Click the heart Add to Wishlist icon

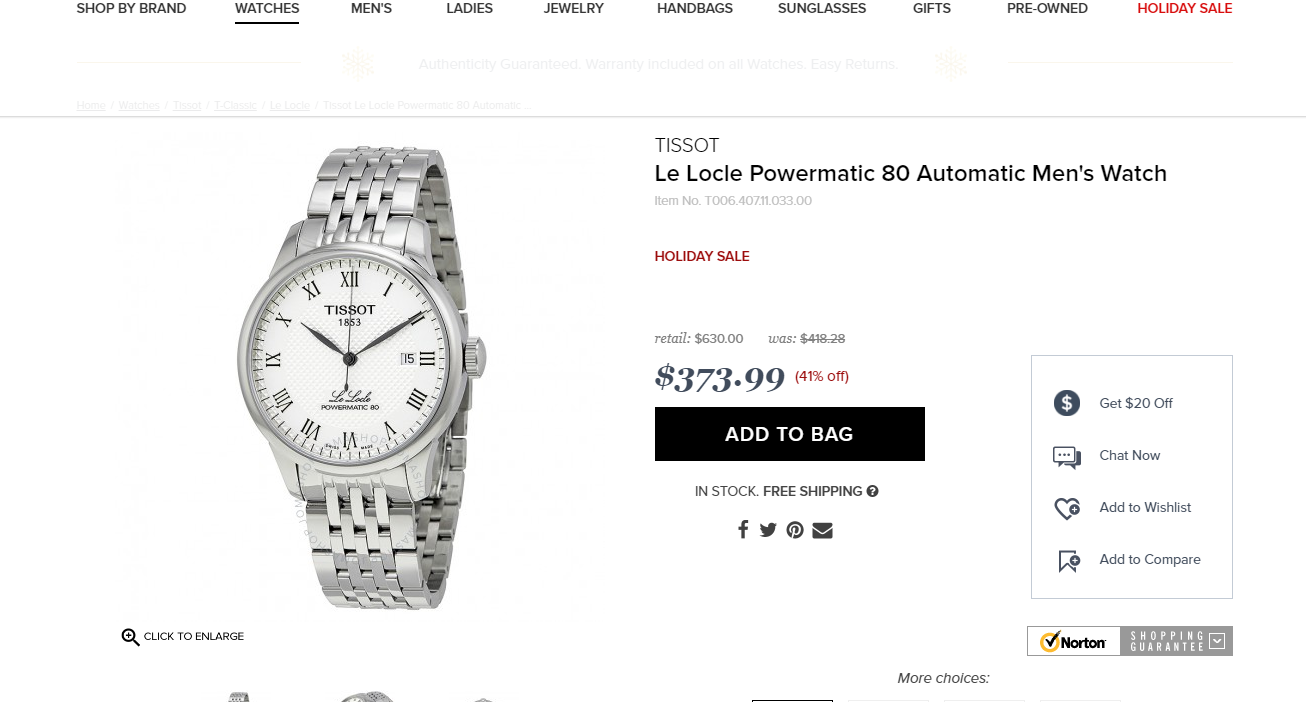(x=1067, y=508)
